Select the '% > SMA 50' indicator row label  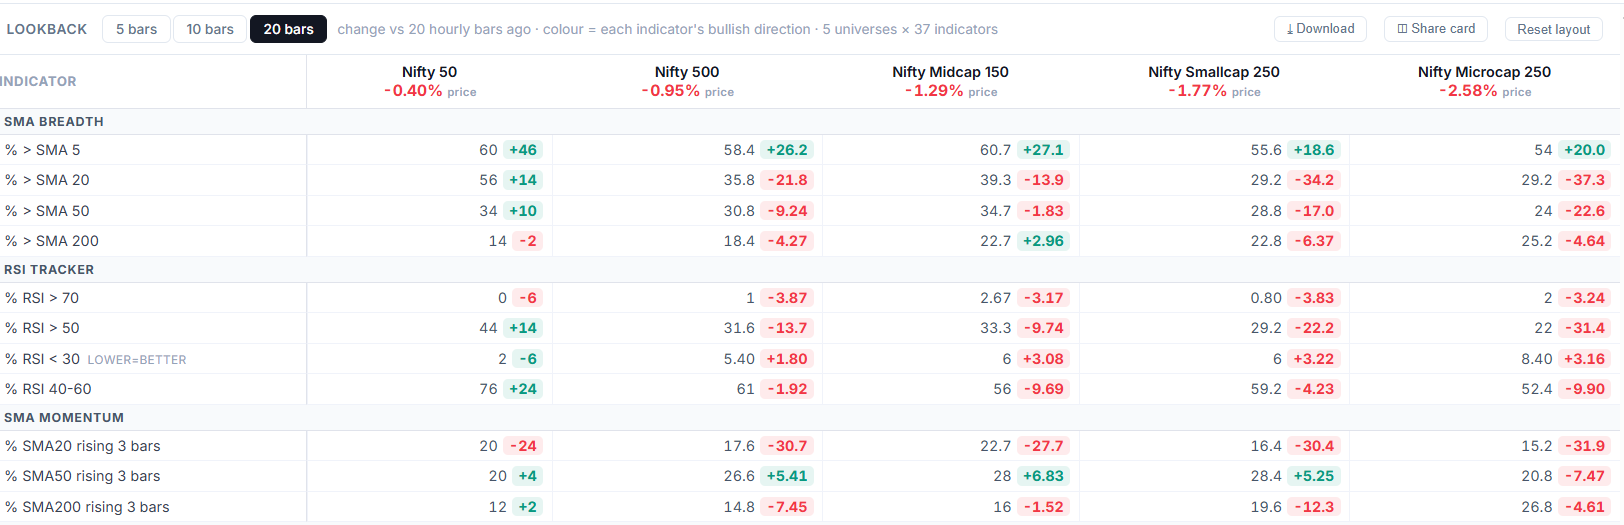(x=47, y=211)
